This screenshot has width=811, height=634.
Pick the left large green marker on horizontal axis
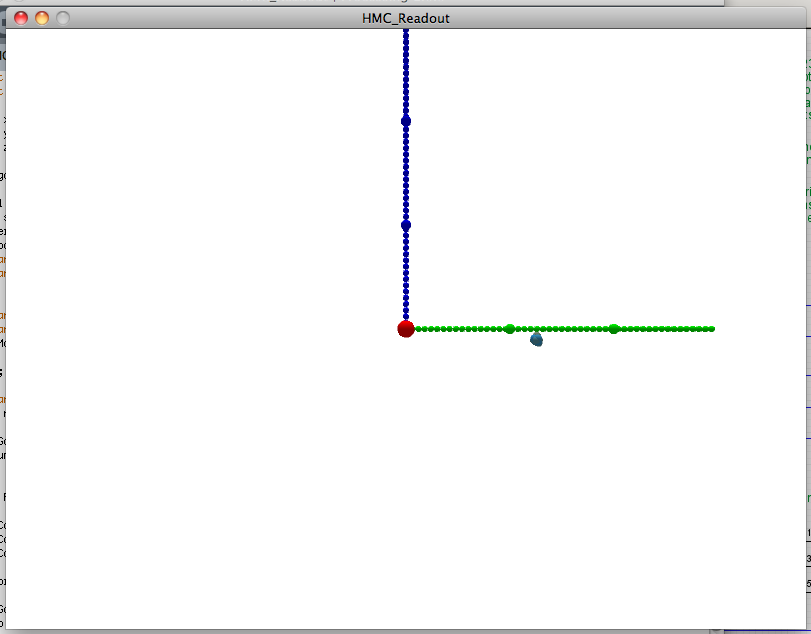coord(510,329)
